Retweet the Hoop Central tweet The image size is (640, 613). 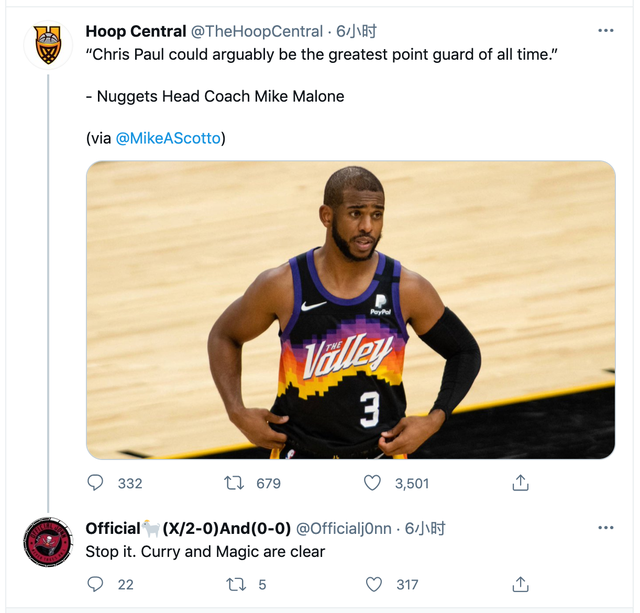[x=234, y=483]
